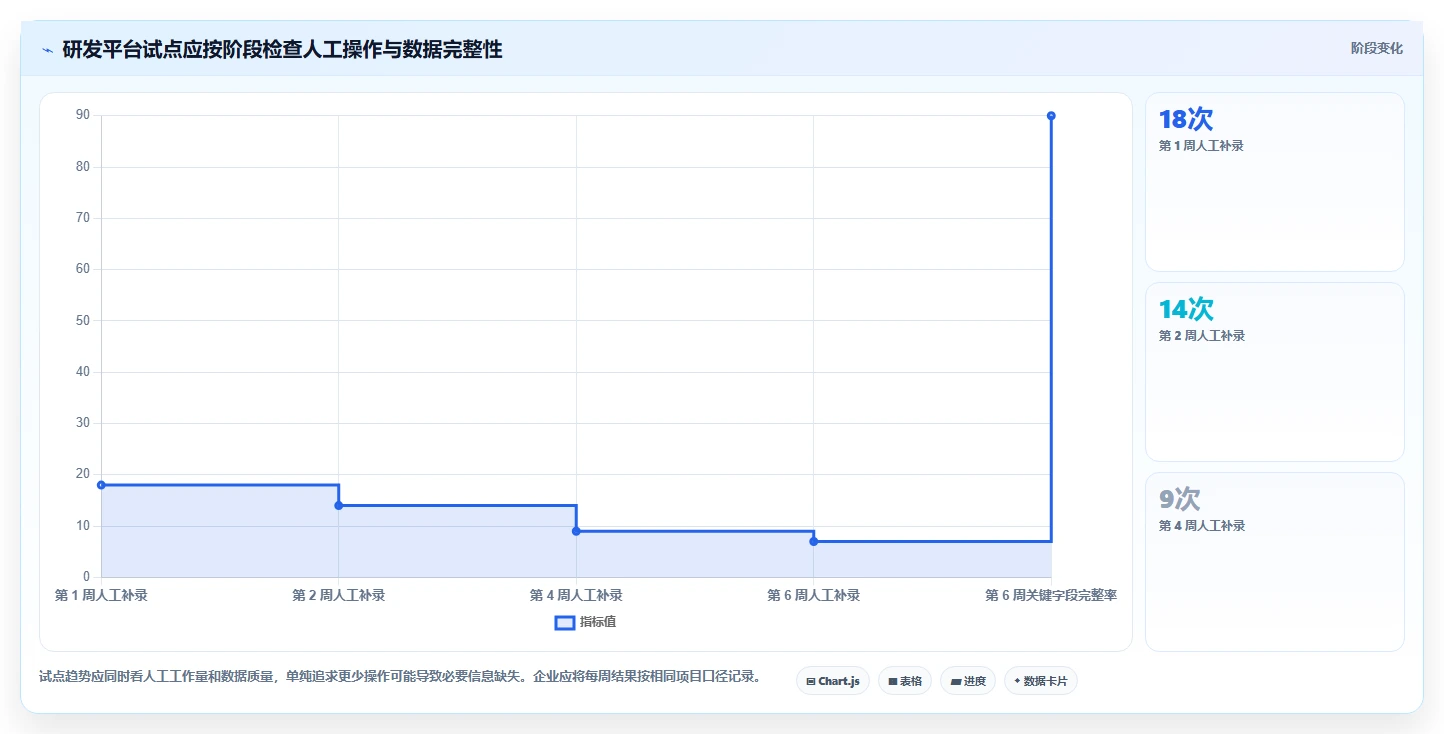Select the Chart.js tag chip

click(833, 681)
